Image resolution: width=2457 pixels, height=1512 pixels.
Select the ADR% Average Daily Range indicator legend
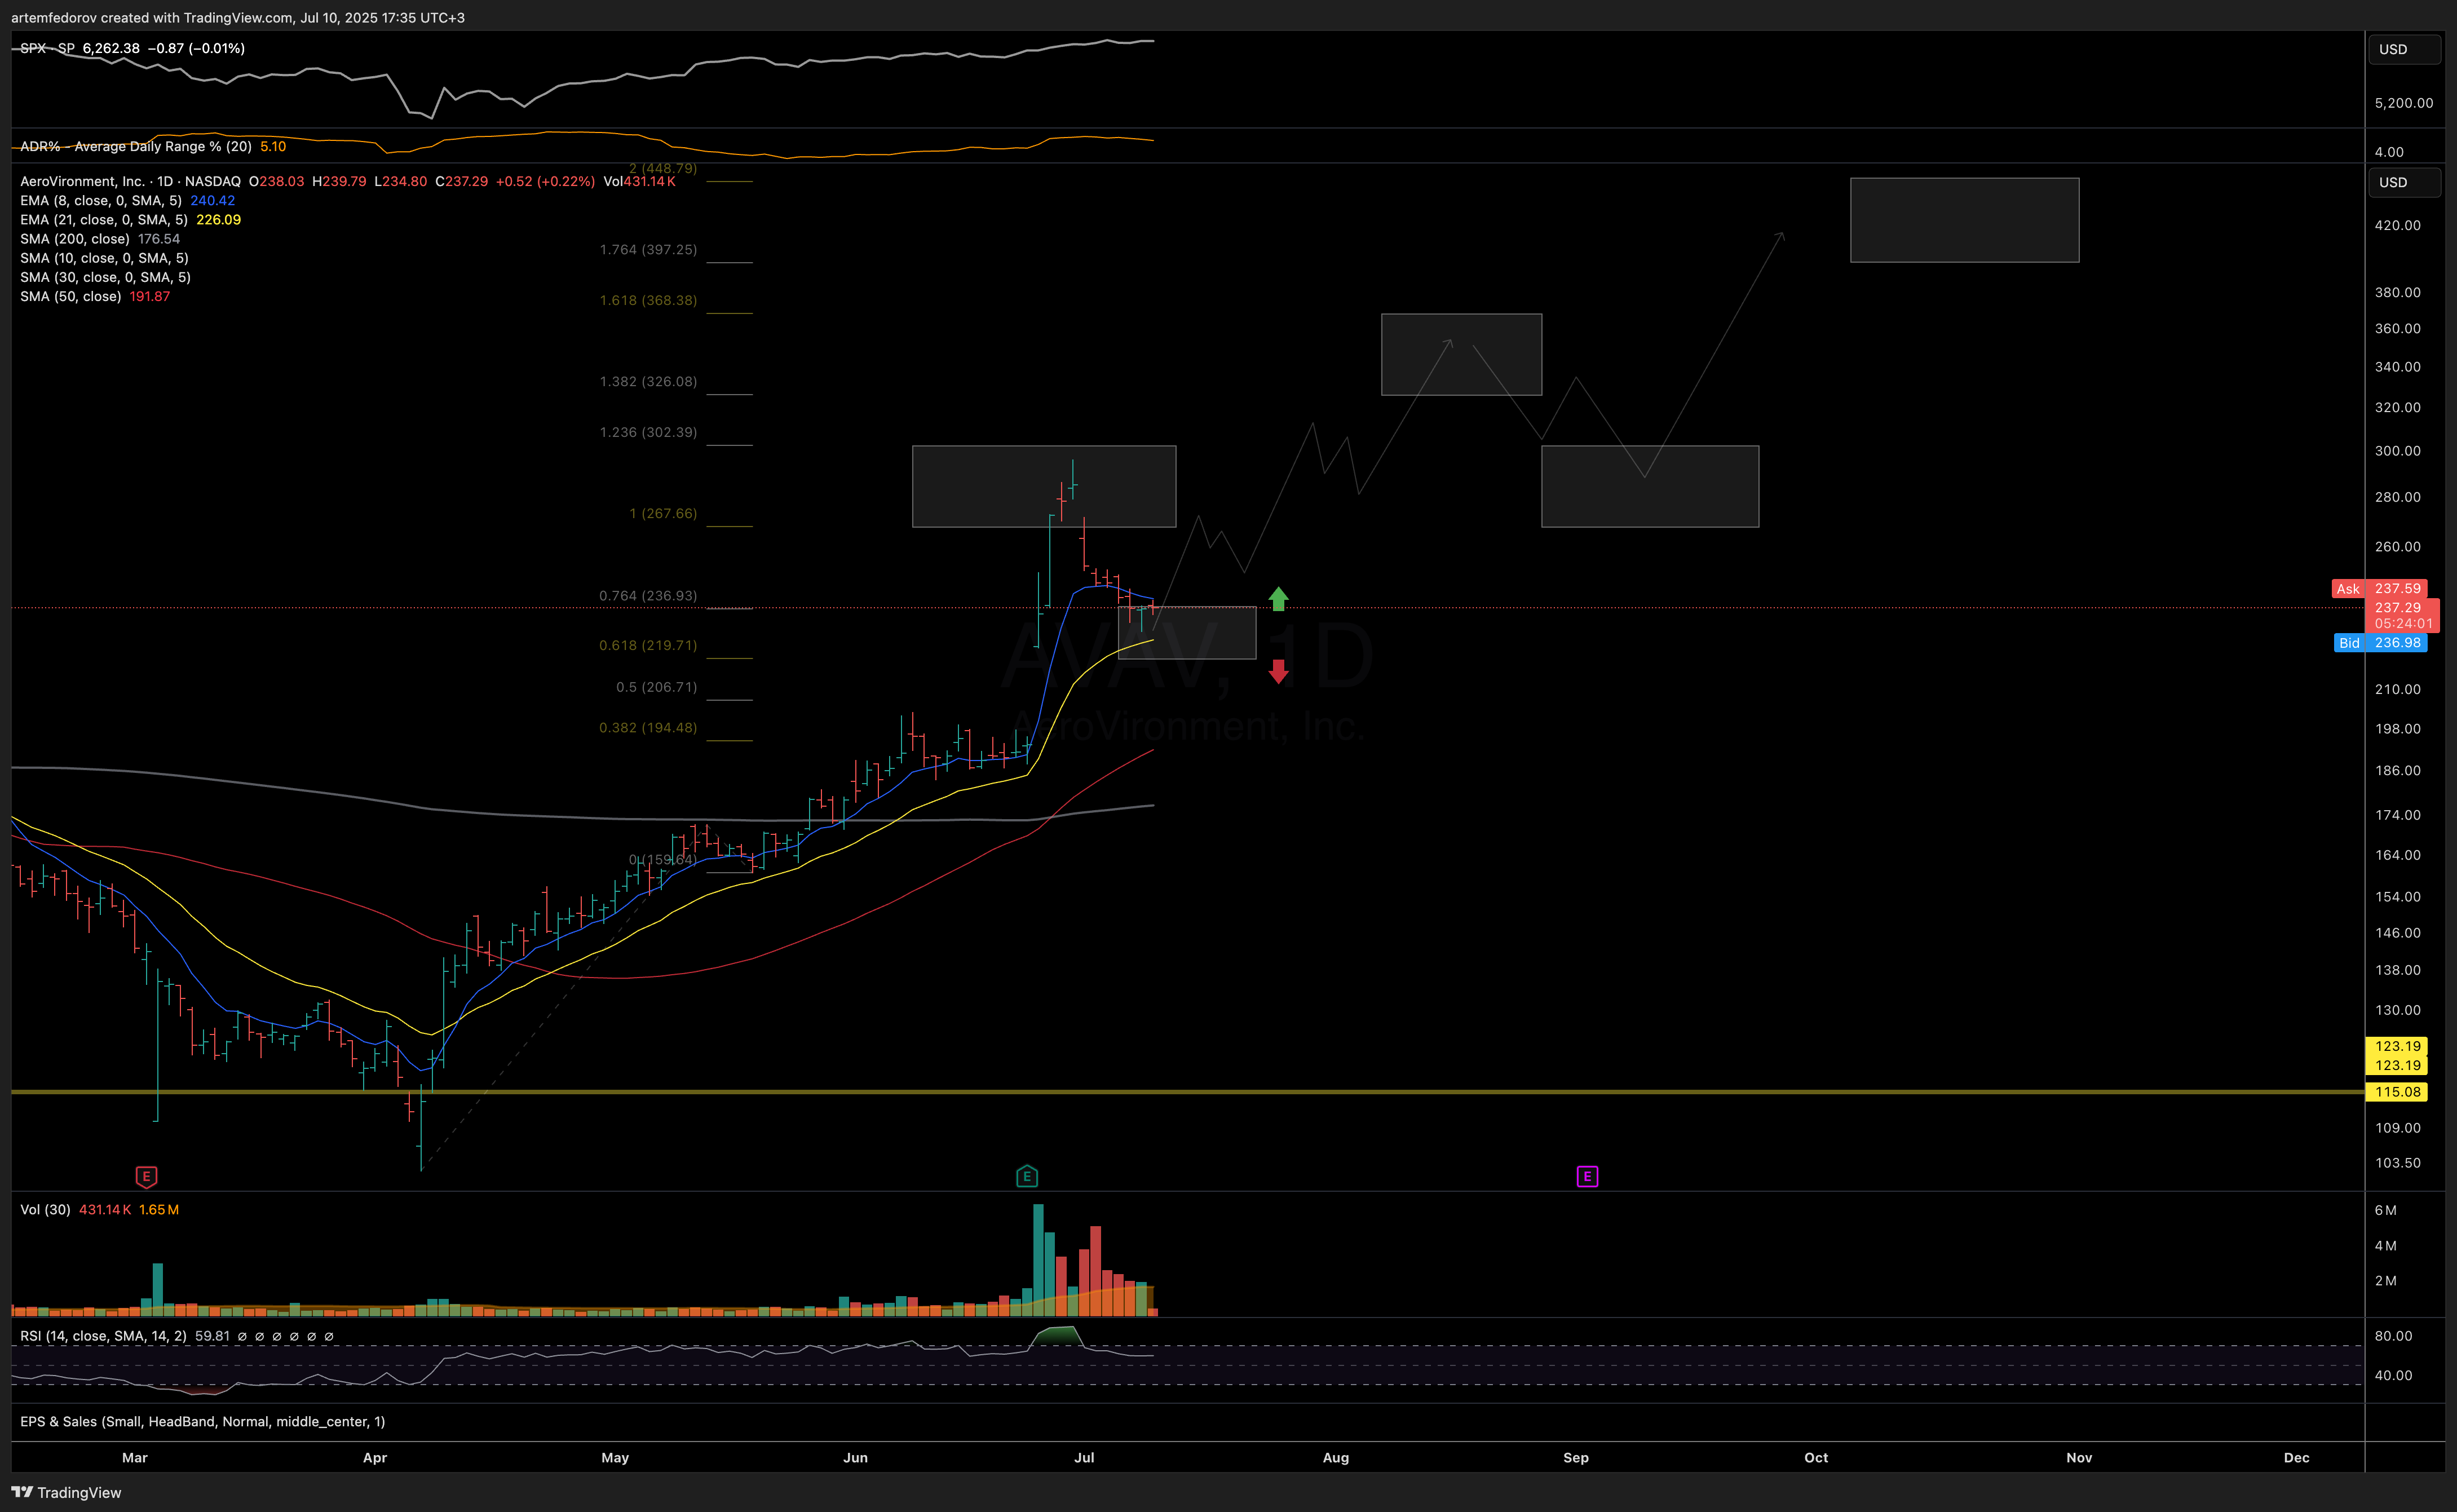136,146
